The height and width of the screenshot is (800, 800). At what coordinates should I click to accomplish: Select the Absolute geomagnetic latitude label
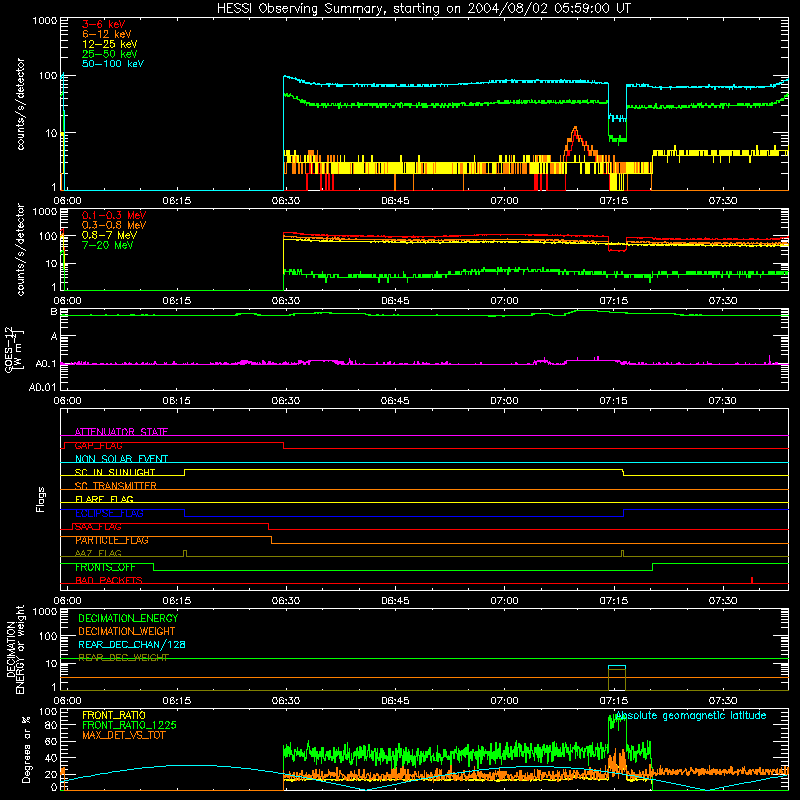click(691, 715)
